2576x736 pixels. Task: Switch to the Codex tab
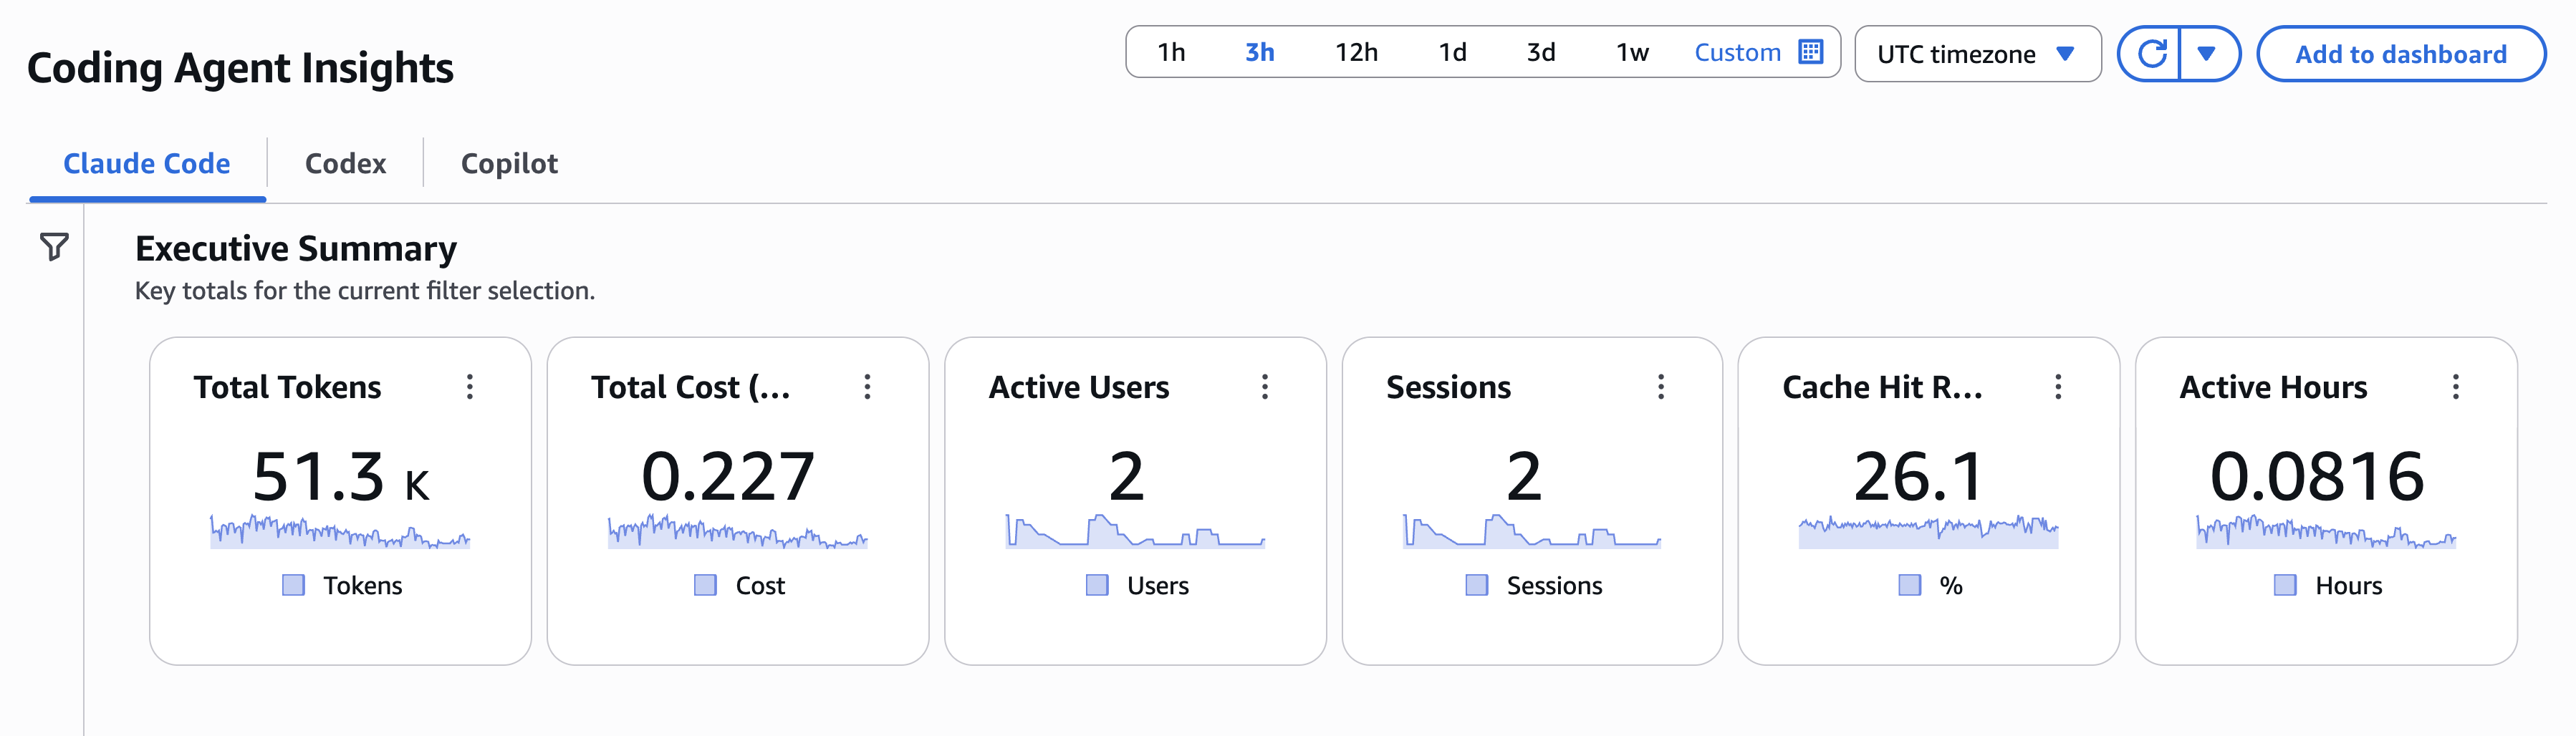[345, 163]
